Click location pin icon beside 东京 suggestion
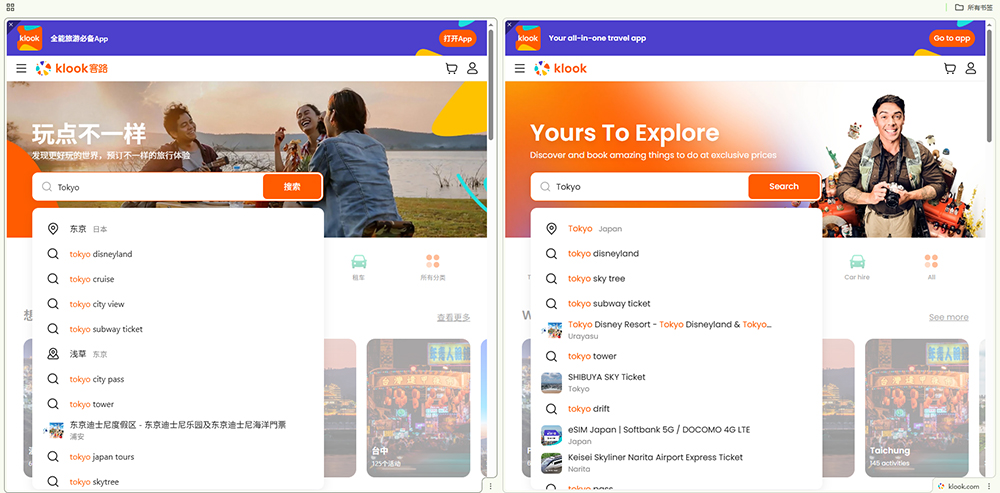This screenshot has height=493, width=1000. point(53,228)
